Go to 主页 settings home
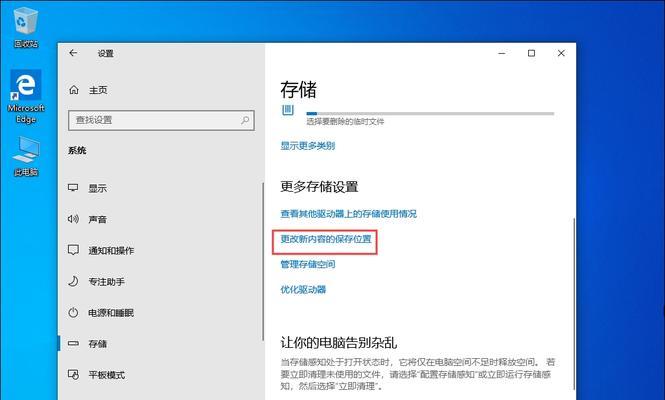Image resolution: width=665 pixels, height=400 pixels. coord(98,90)
